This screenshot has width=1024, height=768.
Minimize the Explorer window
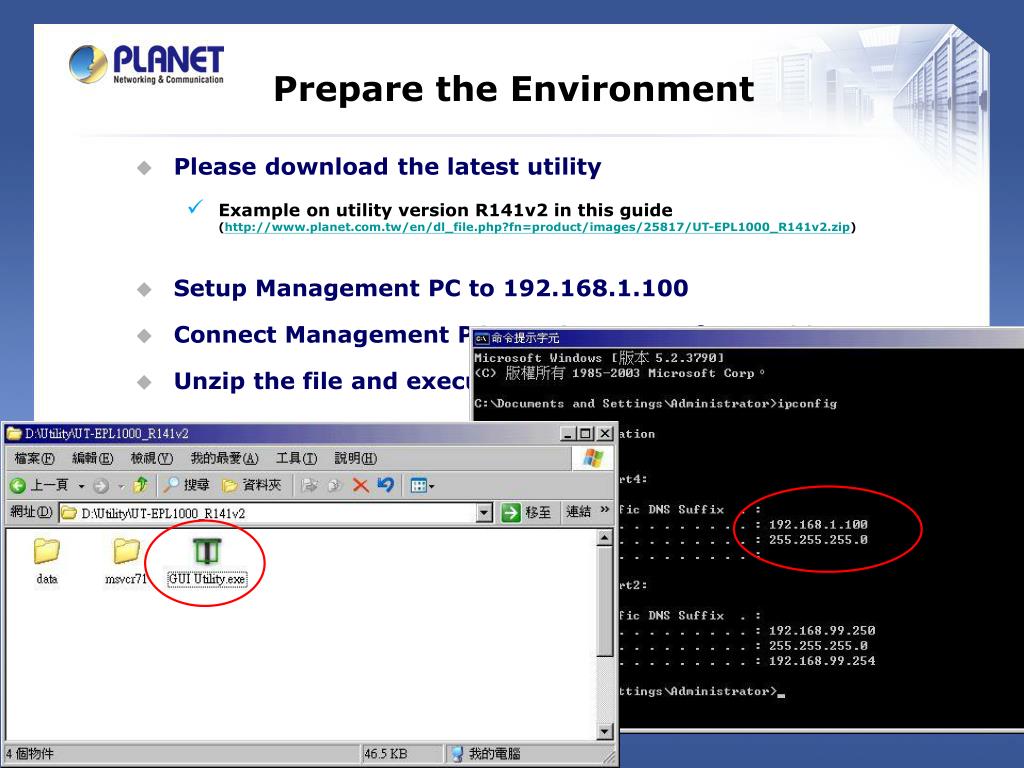click(568, 433)
